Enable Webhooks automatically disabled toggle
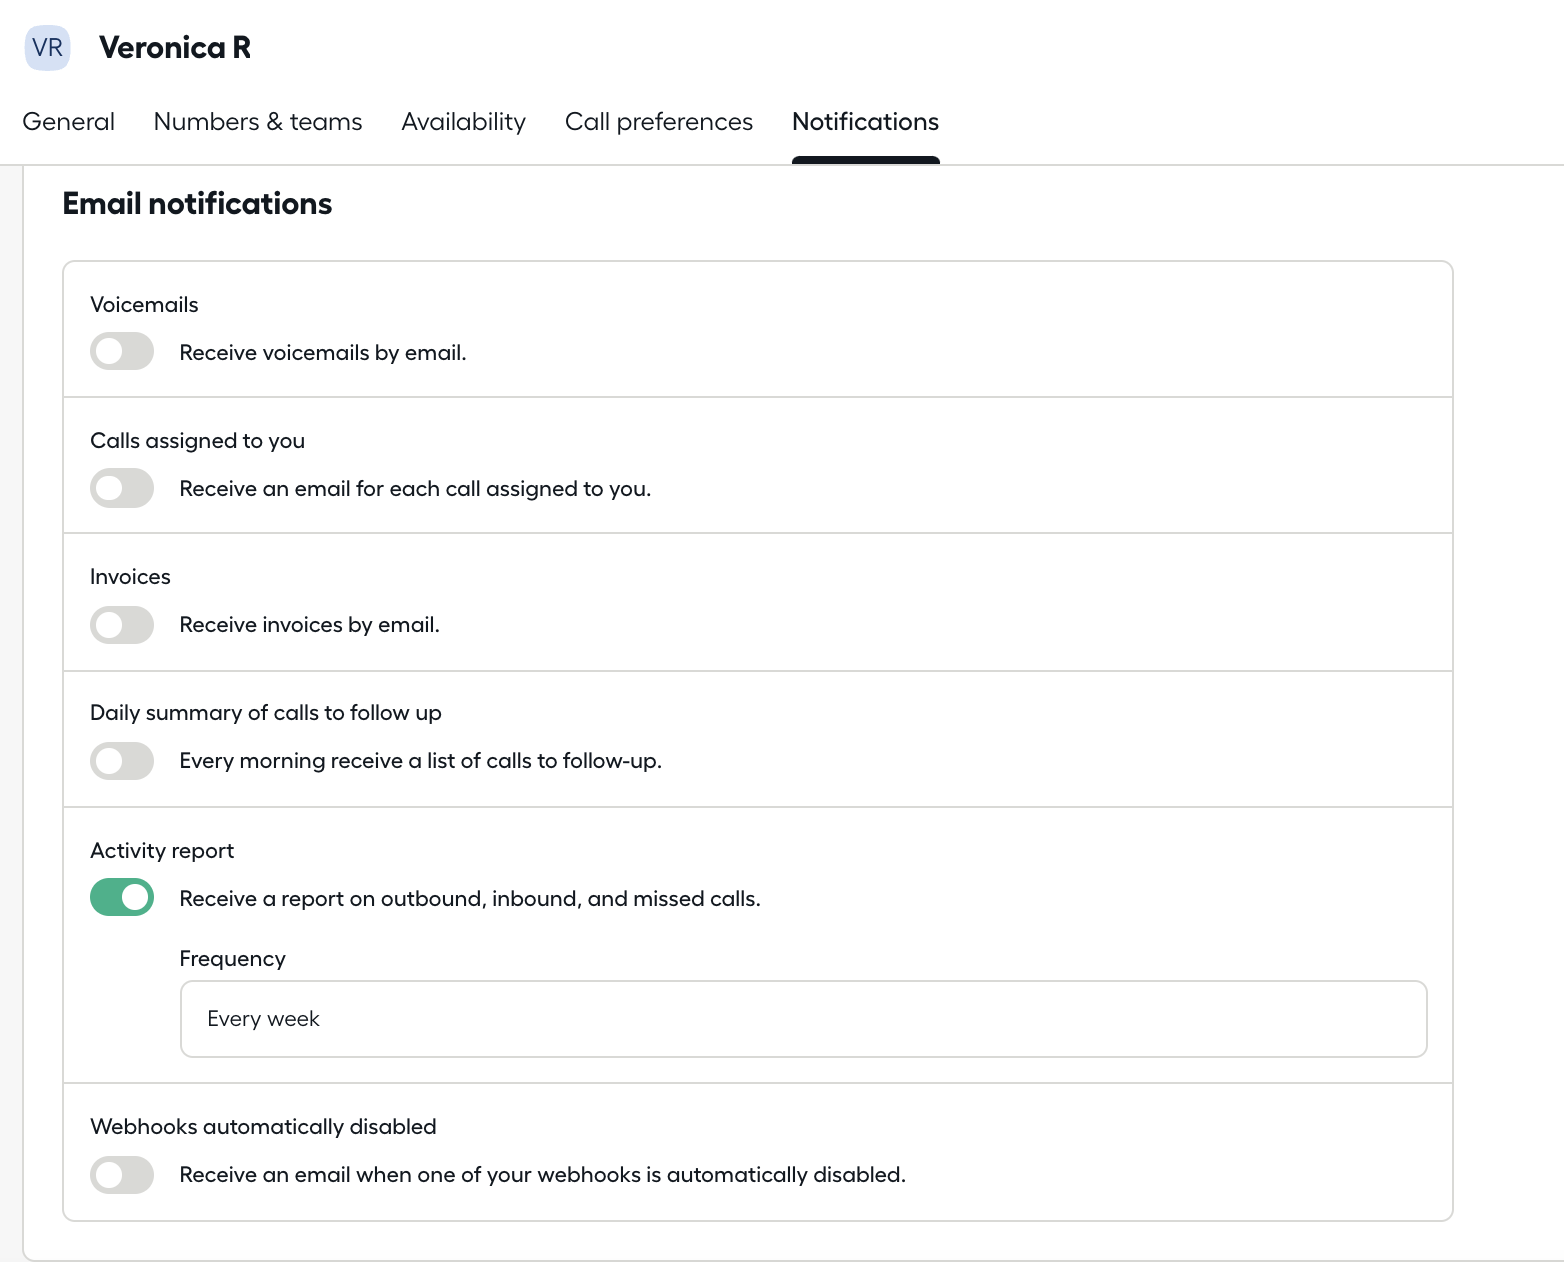Image resolution: width=1564 pixels, height=1262 pixels. (122, 1175)
